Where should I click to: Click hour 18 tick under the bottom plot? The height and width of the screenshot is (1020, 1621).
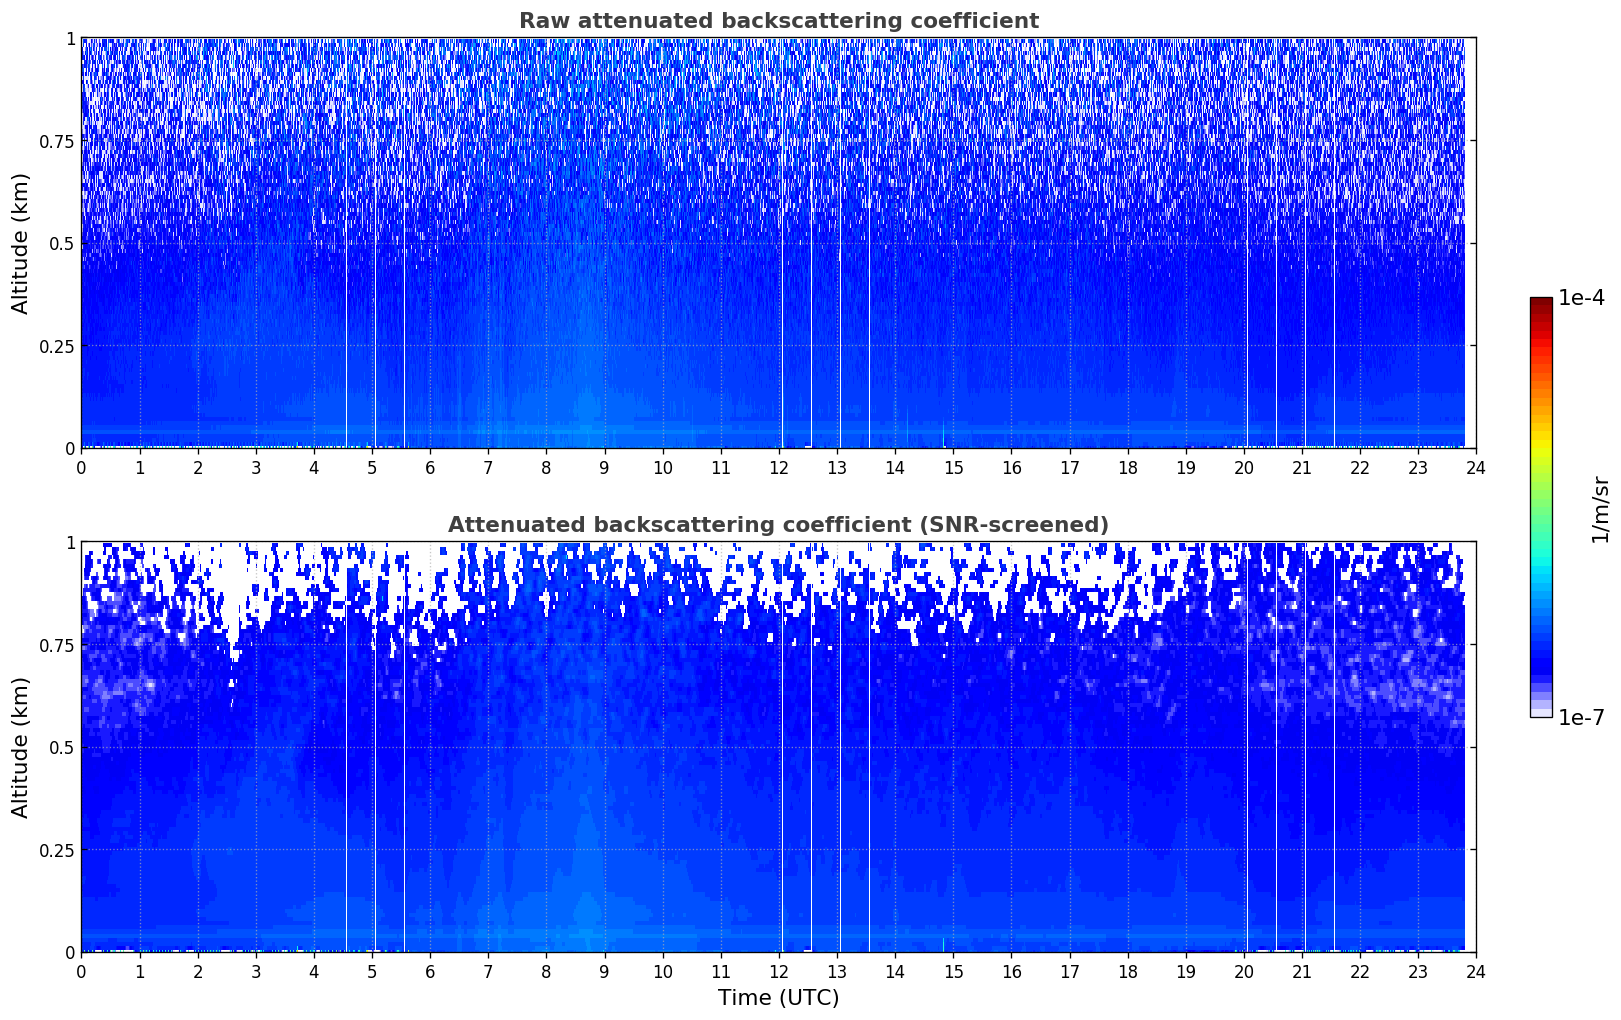1128,971
